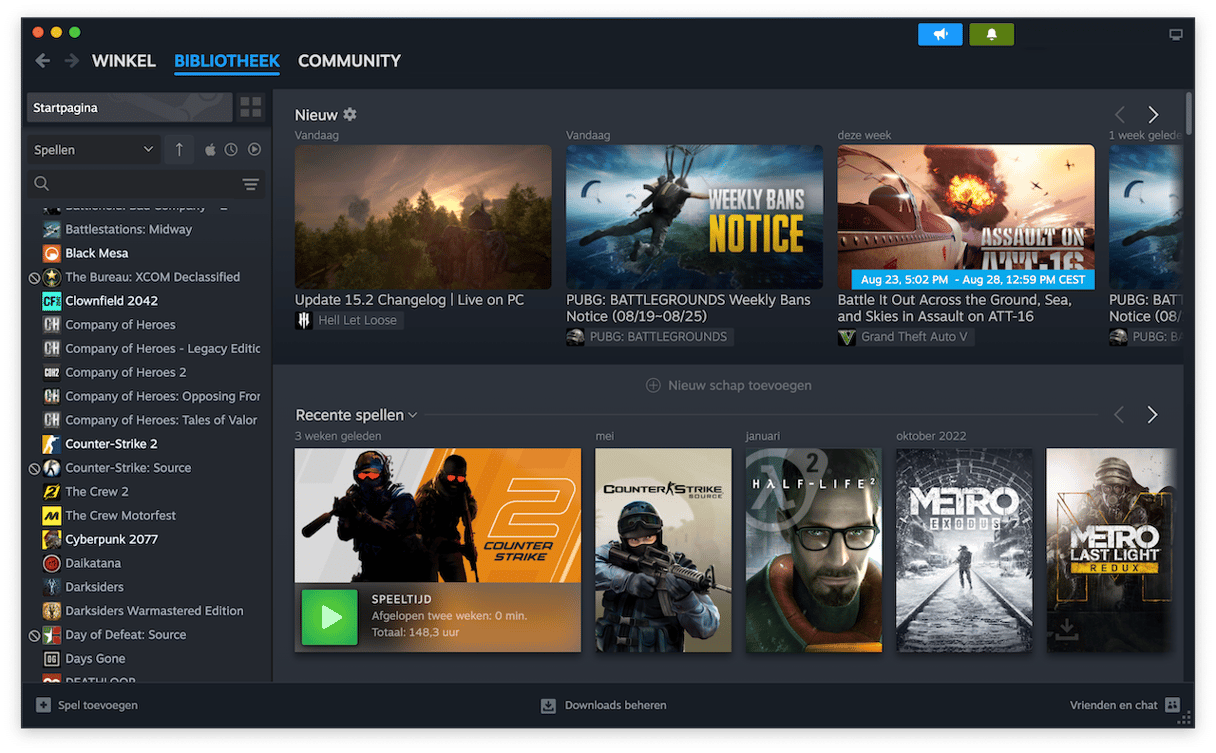Play Counter-Strike 2 with green play button

coord(329,617)
